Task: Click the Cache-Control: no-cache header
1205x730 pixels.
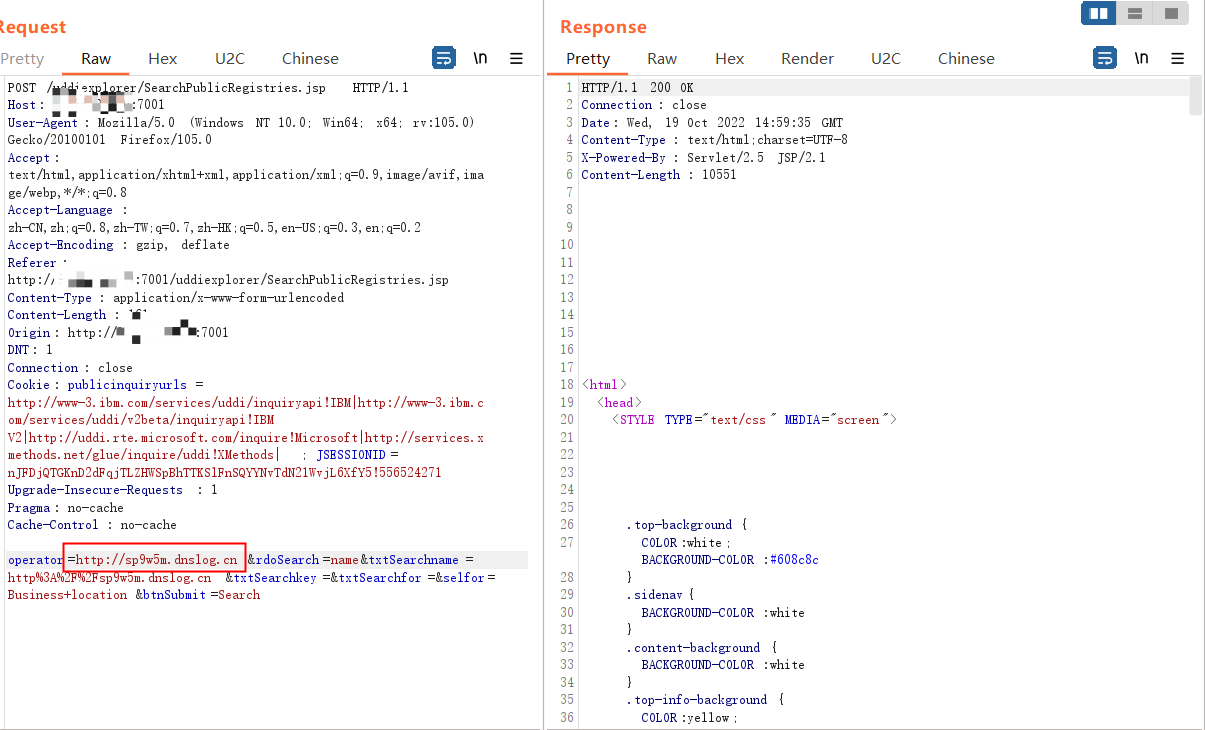Action: coord(92,525)
